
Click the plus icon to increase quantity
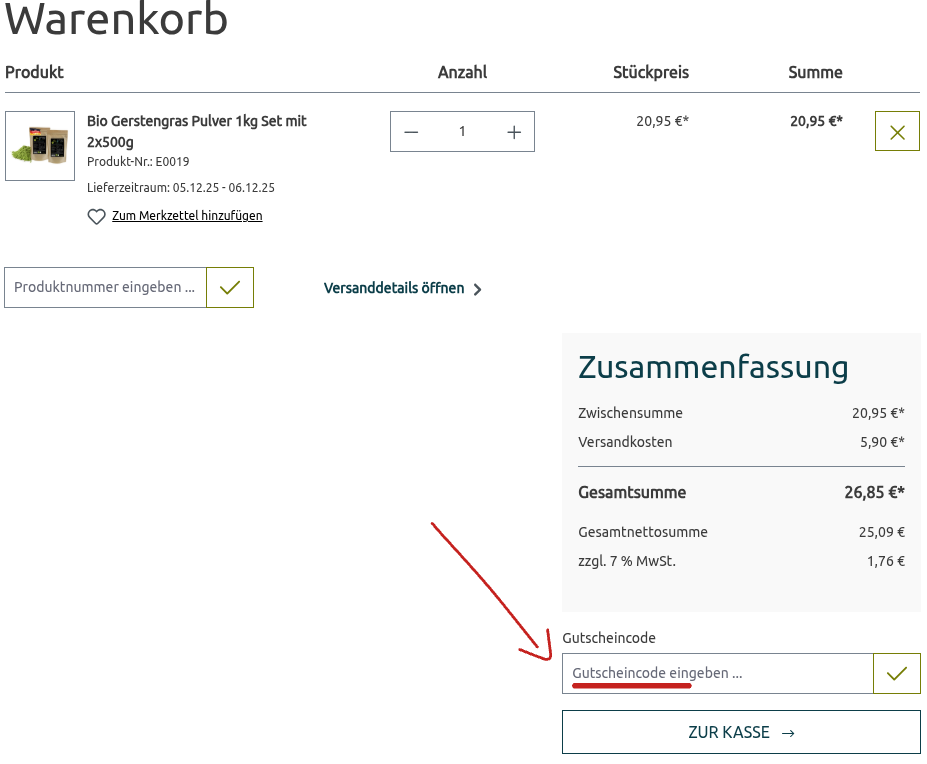tap(513, 131)
